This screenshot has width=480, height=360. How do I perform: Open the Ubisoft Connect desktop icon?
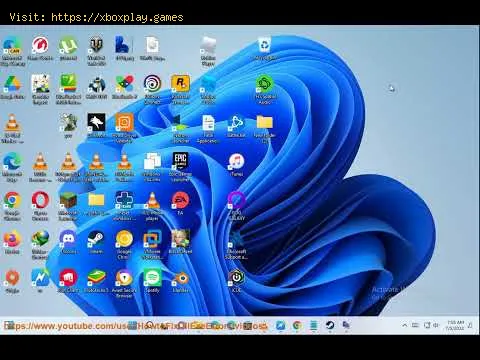[x=152, y=89]
